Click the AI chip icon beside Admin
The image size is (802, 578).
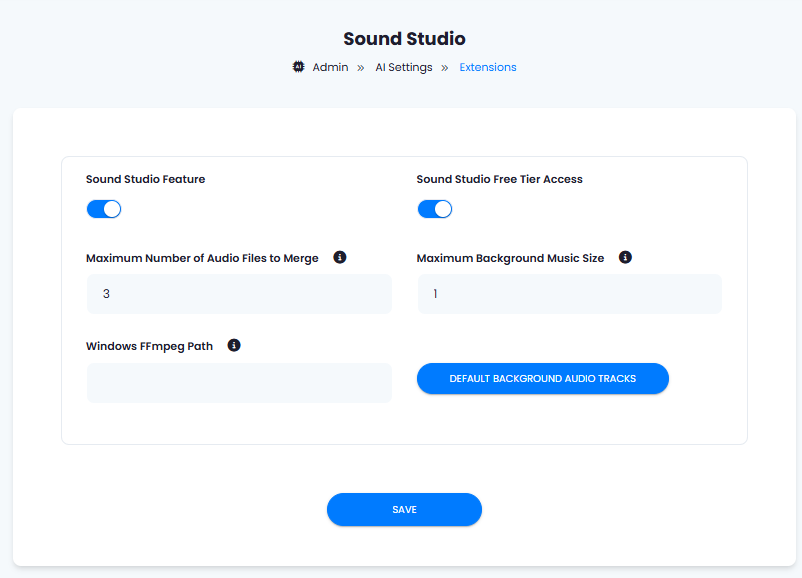[298, 67]
